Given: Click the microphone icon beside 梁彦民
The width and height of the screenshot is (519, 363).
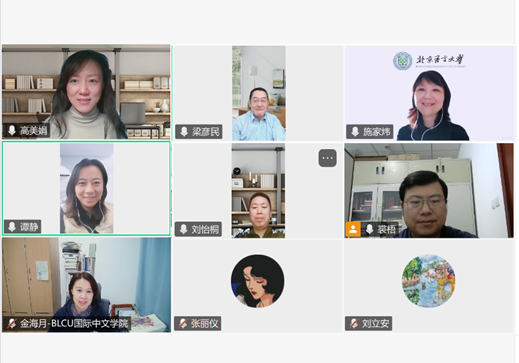Looking at the screenshot, I should pos(184,132).
